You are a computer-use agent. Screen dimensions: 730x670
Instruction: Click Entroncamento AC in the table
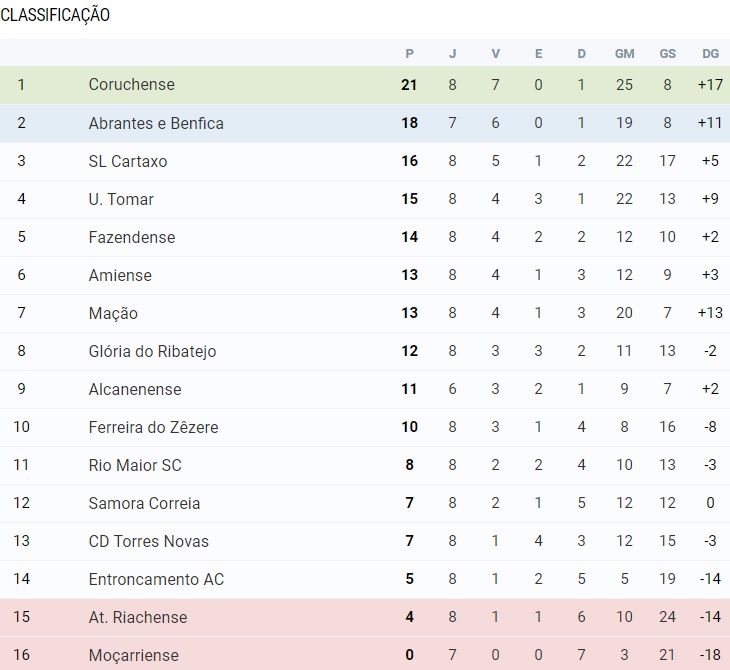tap(156, 579)
